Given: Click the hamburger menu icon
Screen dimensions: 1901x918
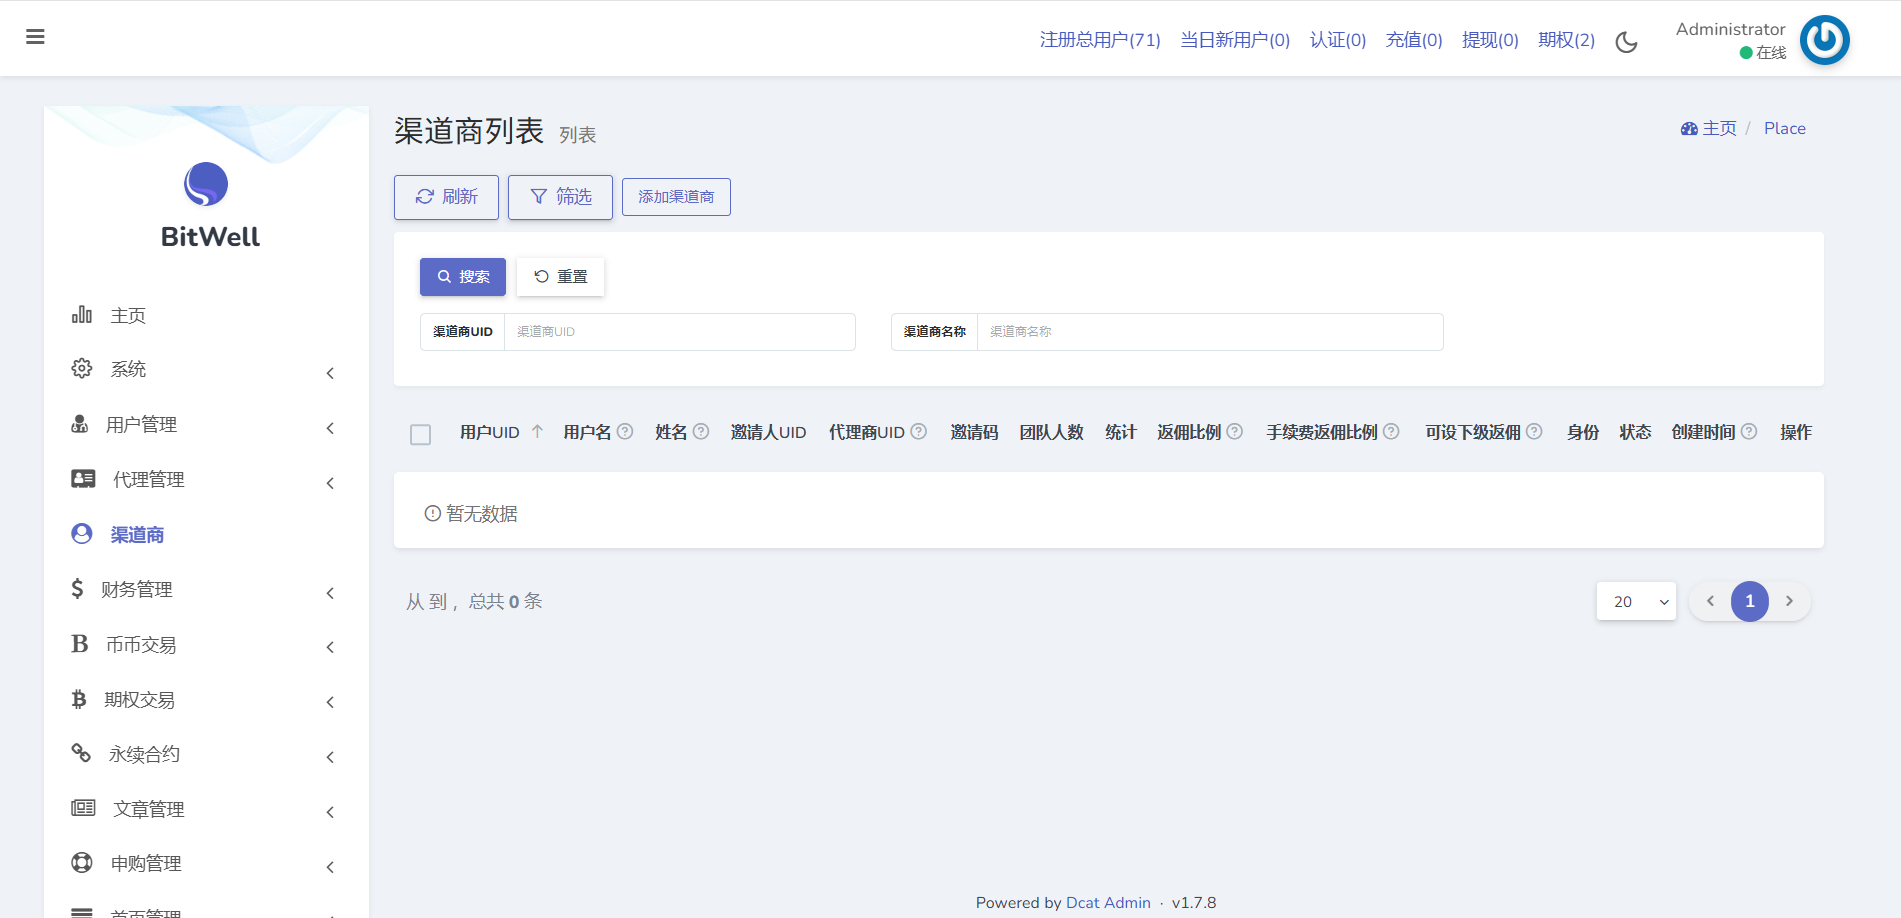Looking at the screenshot, I should click(35, 37).
